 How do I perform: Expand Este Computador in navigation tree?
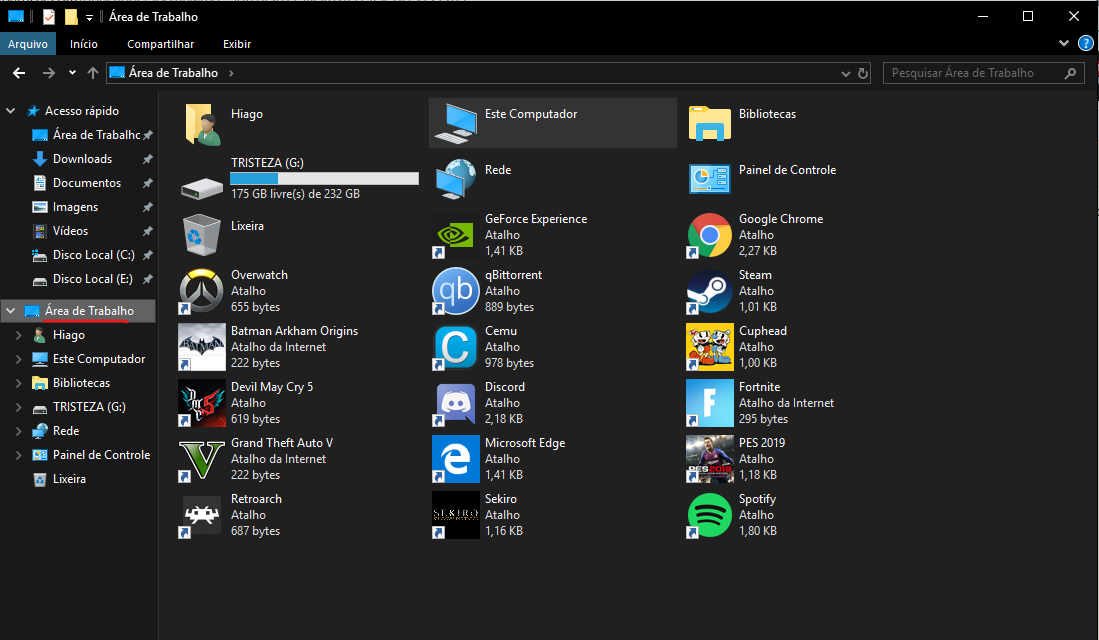click(19, 359)
